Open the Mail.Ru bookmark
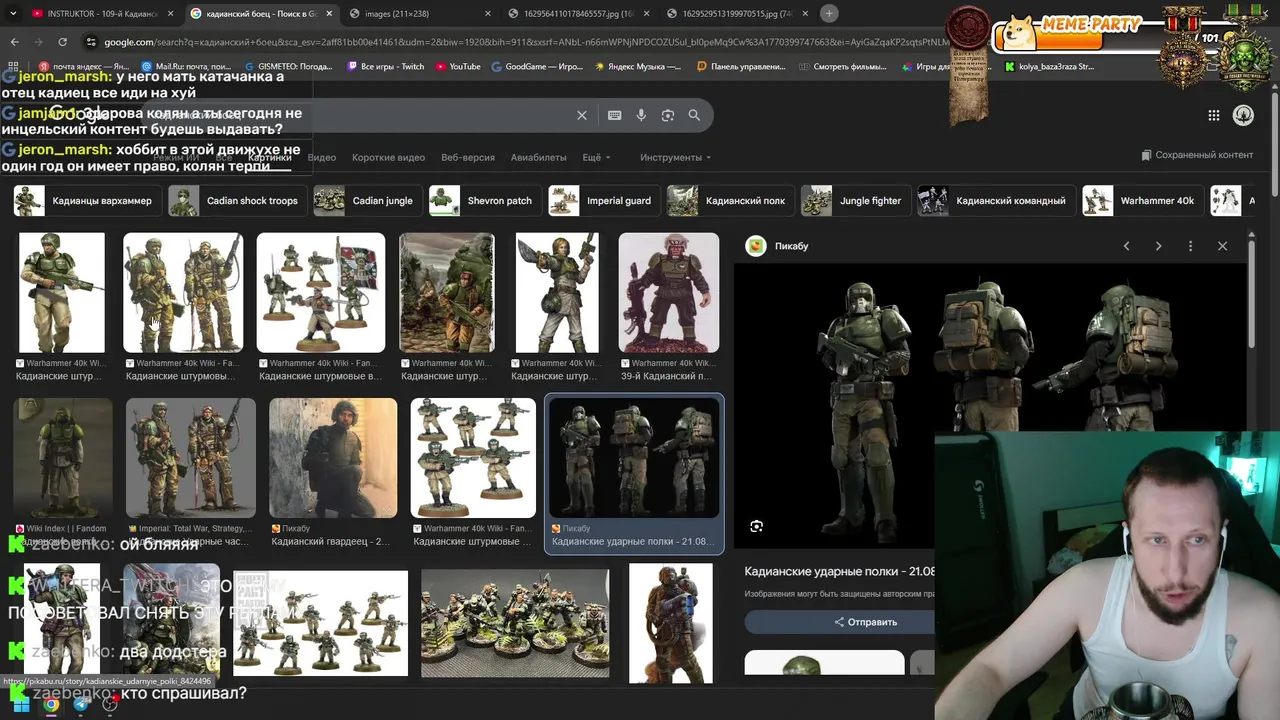1280x720 pixels. coord(186,67)
